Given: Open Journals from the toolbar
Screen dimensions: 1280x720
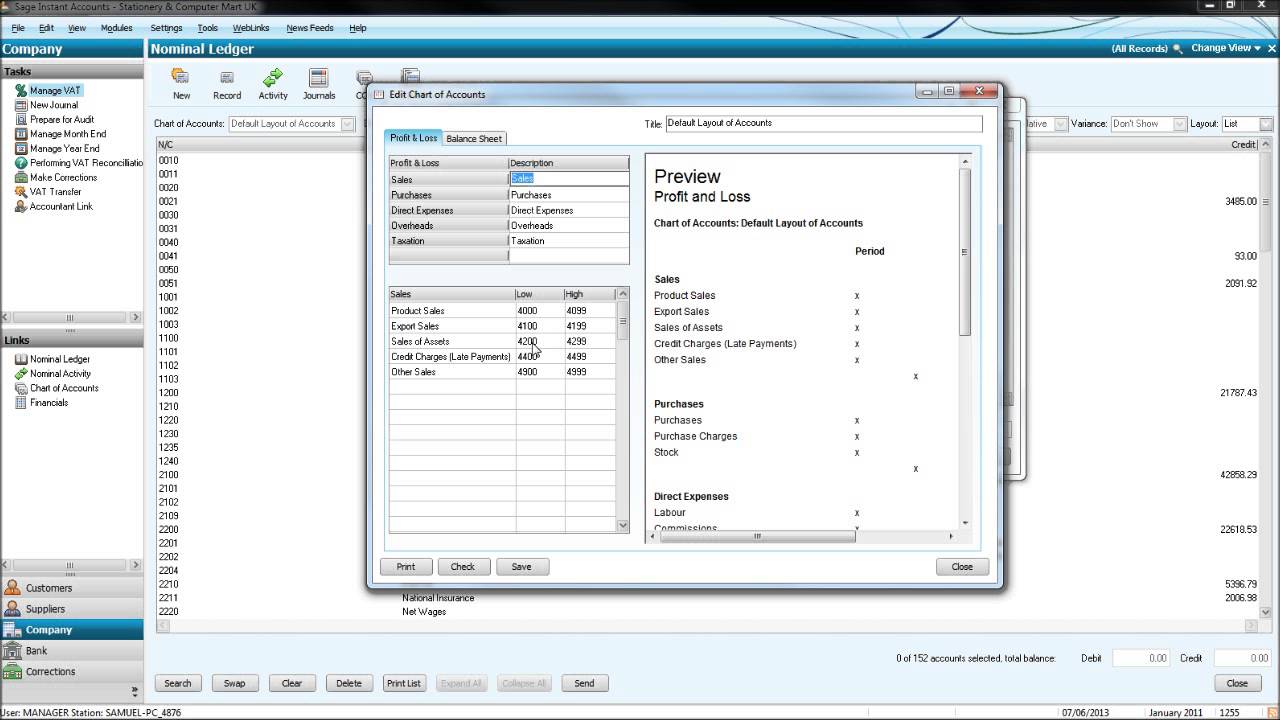Looking at the screenshot, I should pos(318,82).
